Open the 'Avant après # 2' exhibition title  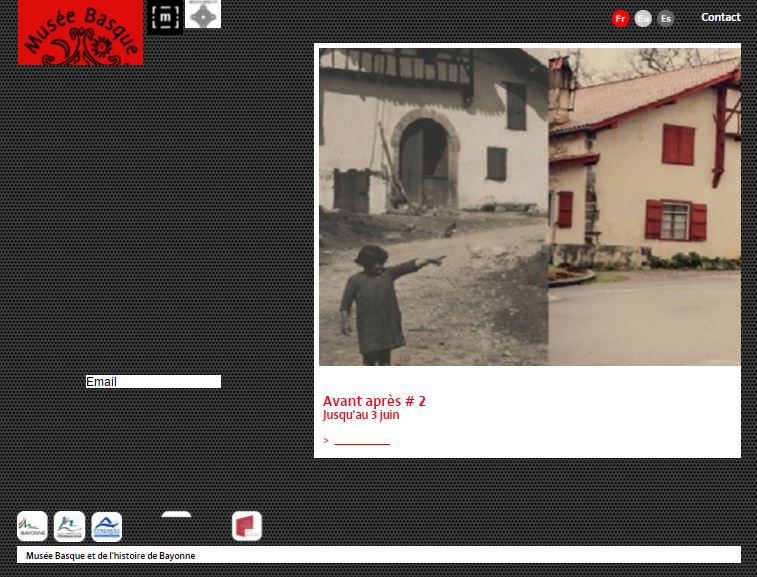[x=374, y=401]
